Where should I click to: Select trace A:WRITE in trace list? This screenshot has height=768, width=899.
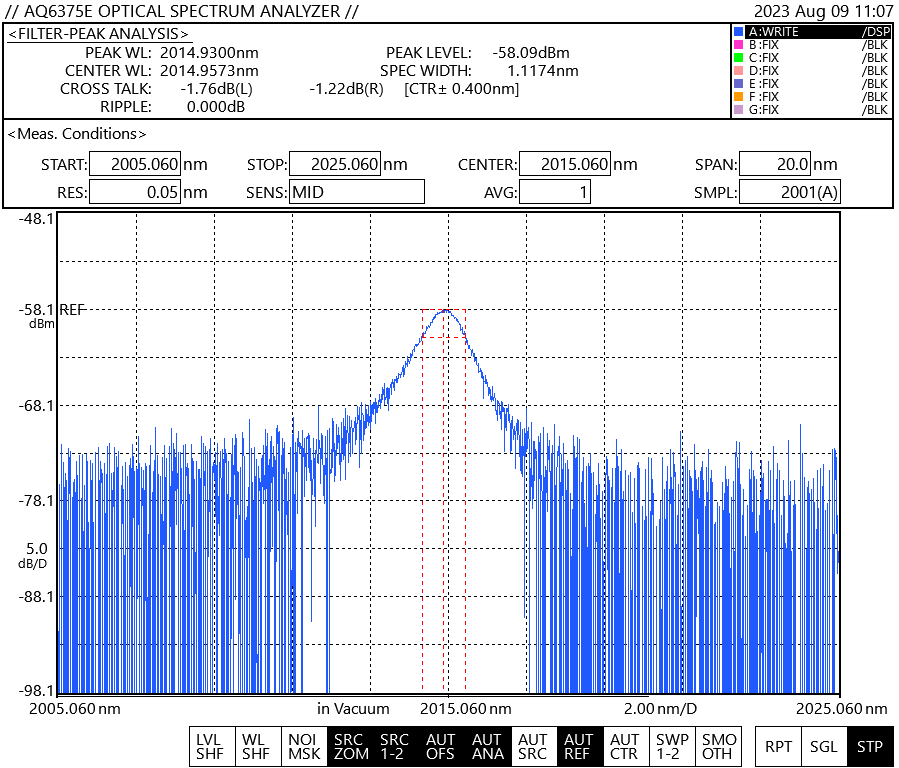[810, 32]
